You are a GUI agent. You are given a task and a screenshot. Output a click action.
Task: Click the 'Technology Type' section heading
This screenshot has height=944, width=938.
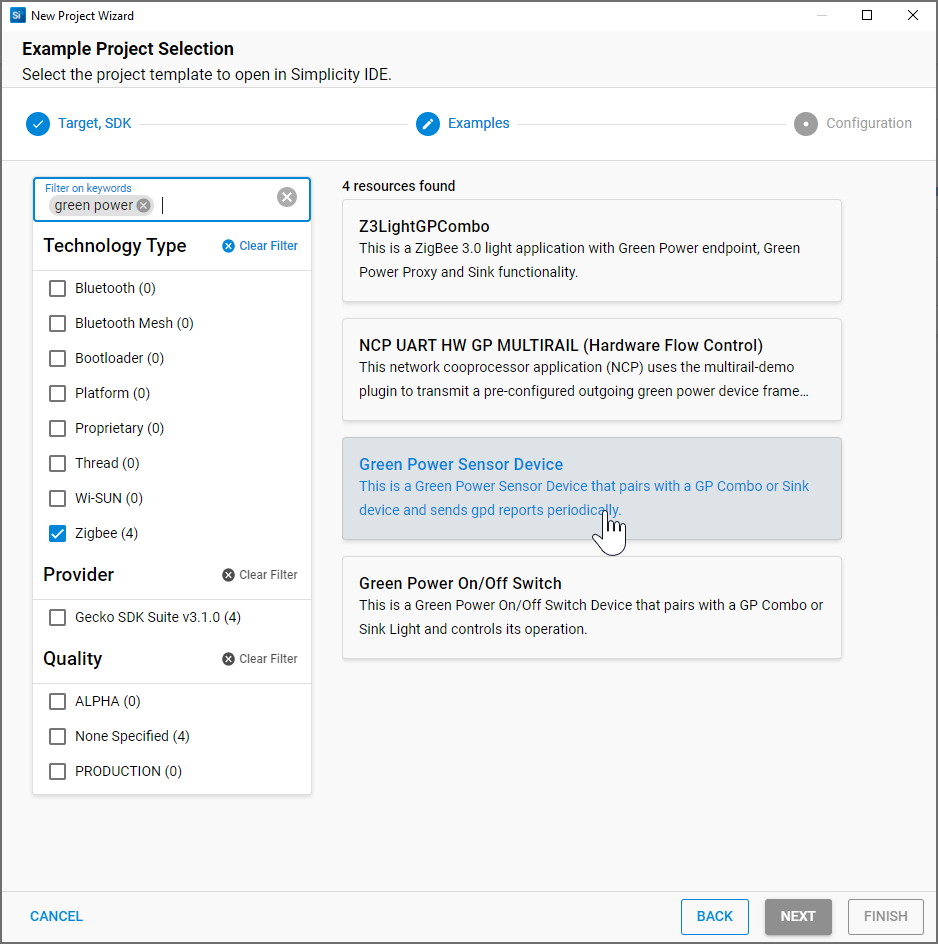point(115,246)
